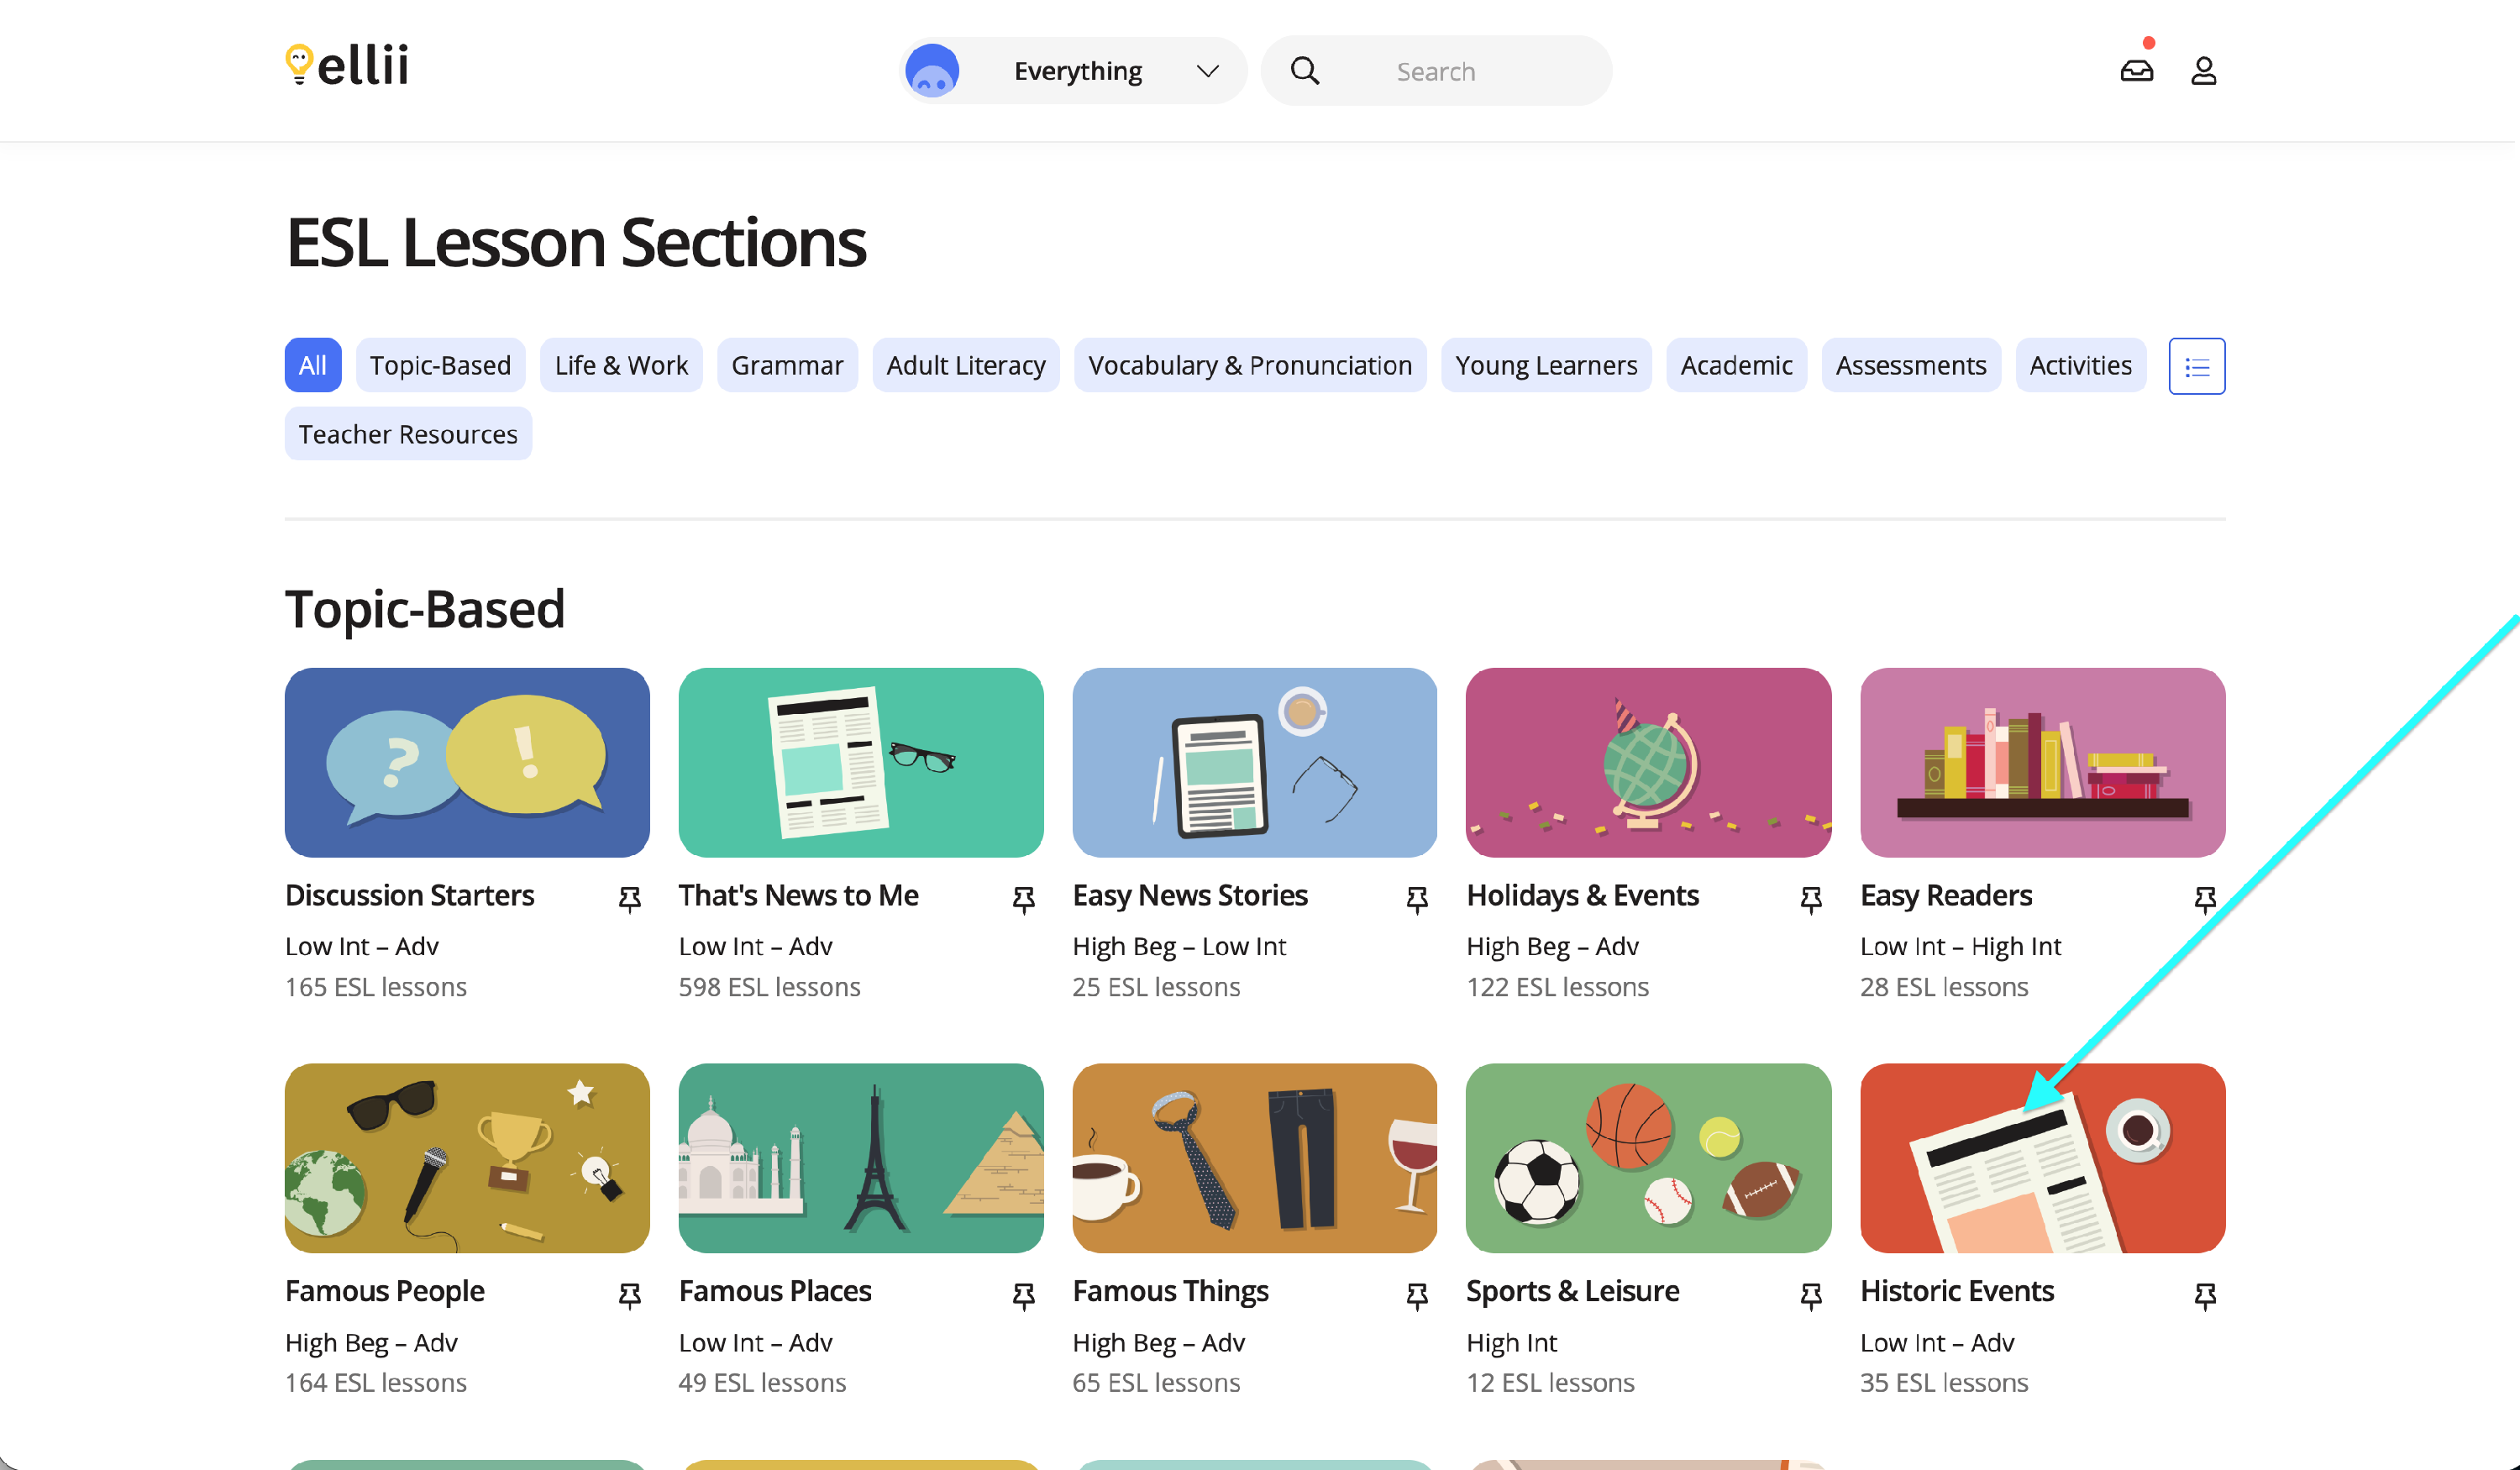
Task: Pin the Sports & Leisure section
Action: point(1810,1295)
